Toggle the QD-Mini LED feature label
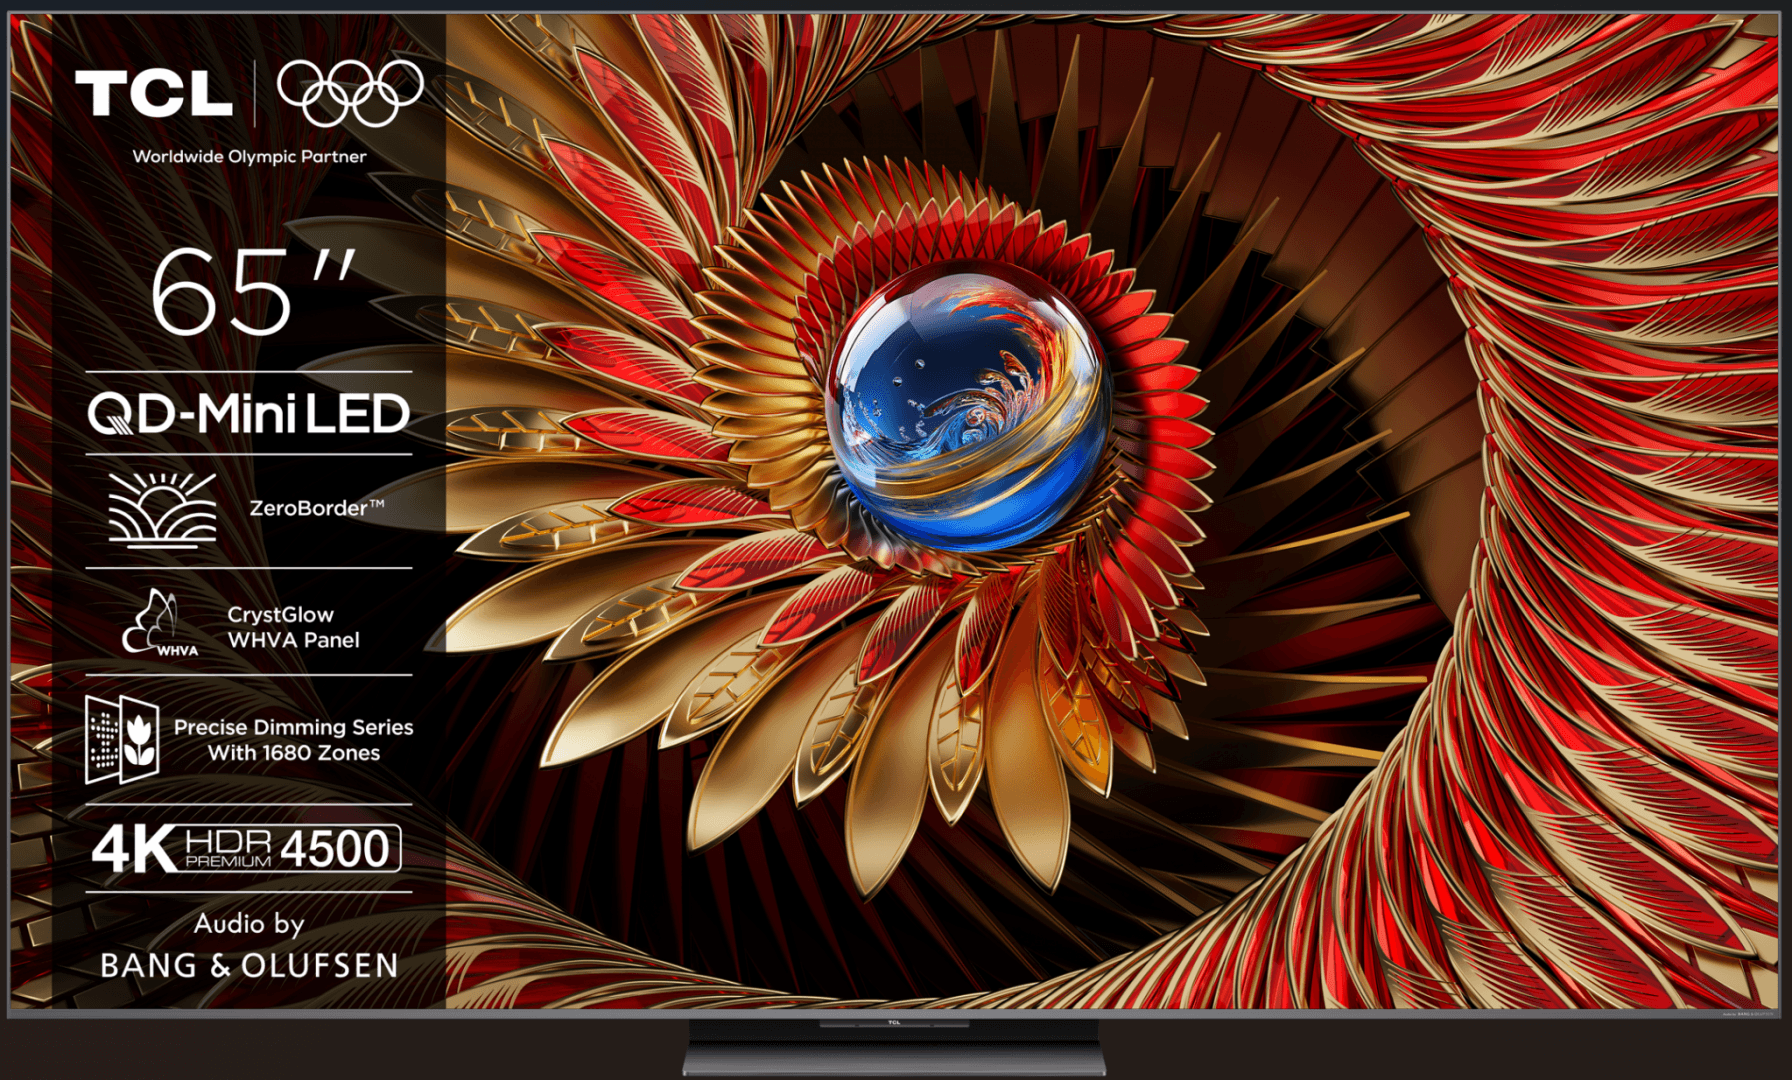Viewport: 1792px width, 1080px height. tap(248, 415)
